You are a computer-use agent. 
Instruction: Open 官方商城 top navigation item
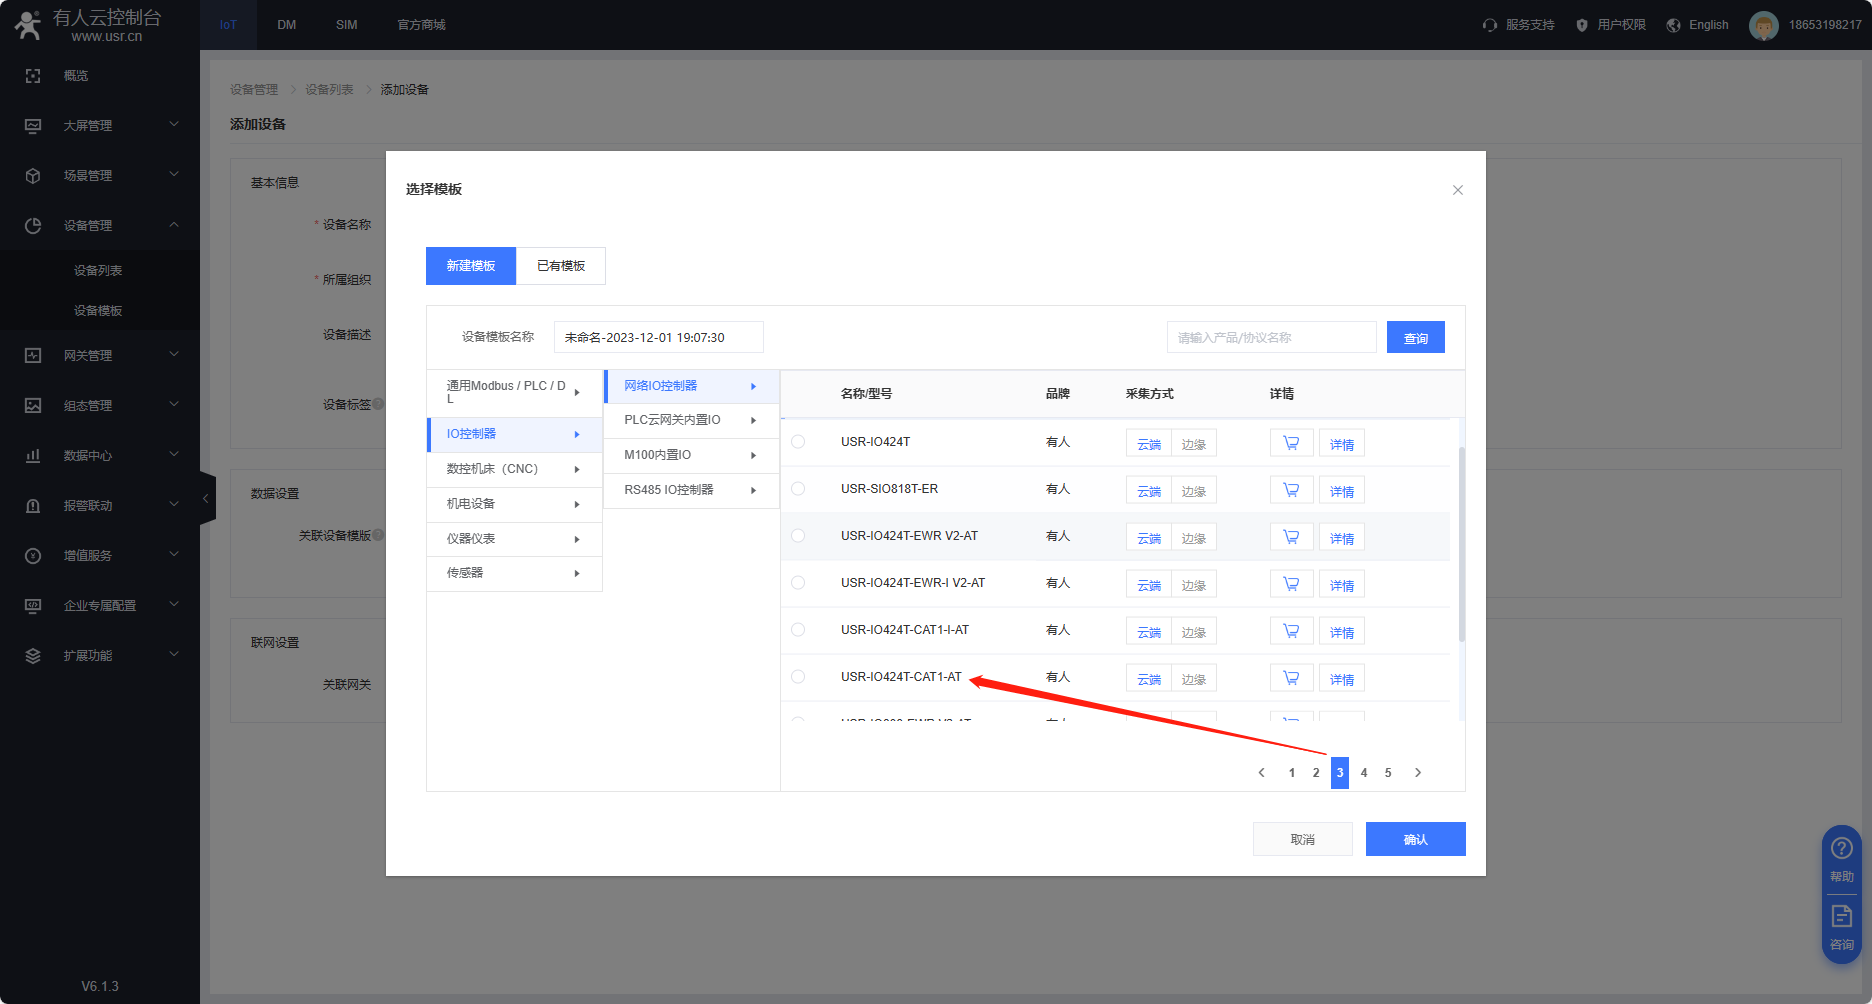pos(421,25)
